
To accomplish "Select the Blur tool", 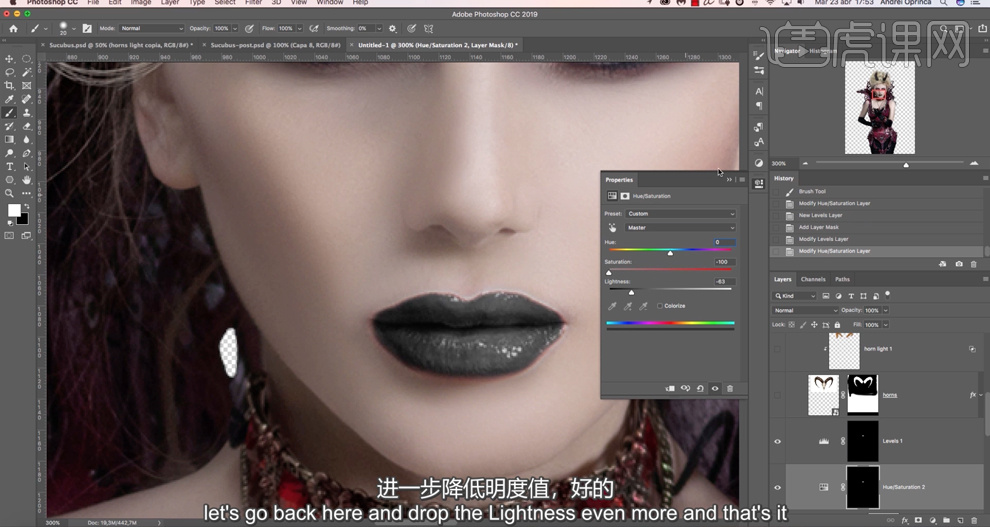I will pos(27,139).
